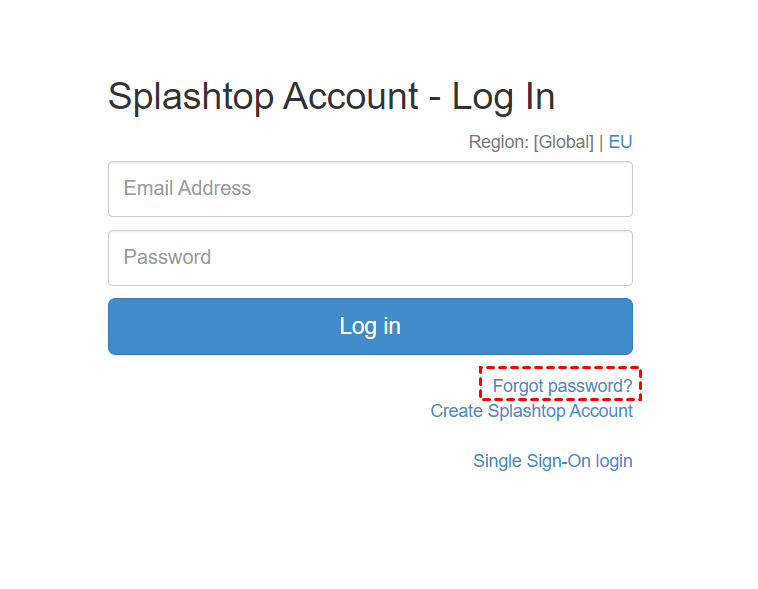Screen dimensions: 758x589
Task: Switch region to EU
Action: (620, 142)
